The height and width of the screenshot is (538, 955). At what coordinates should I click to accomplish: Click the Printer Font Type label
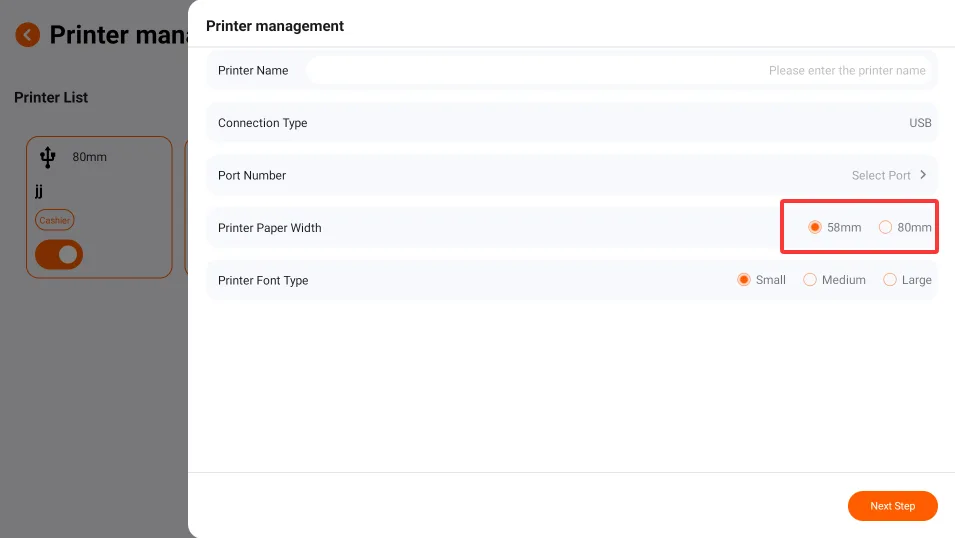pyautogui.click(x=263, y=280)
